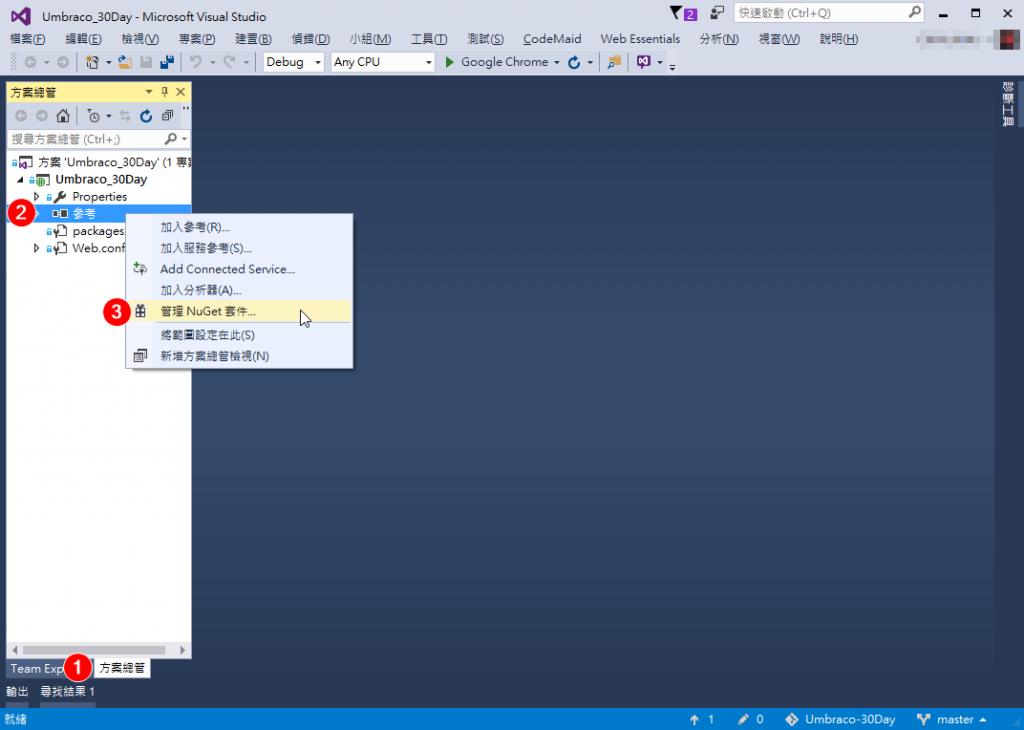Open the 輸出 output tab

18,691
